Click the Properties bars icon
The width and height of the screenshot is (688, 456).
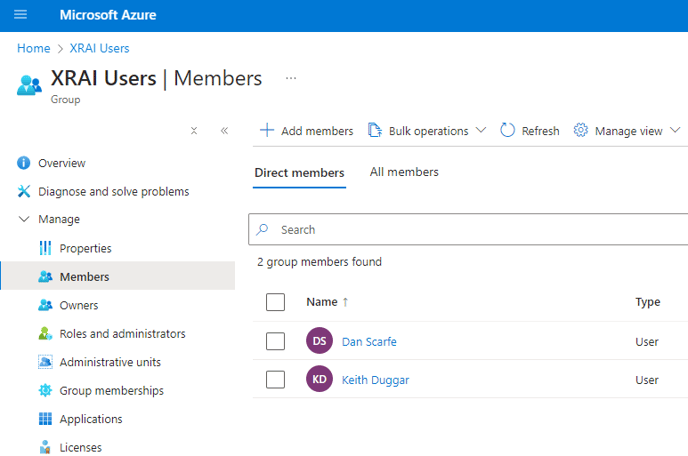click(x=45, y=248)
